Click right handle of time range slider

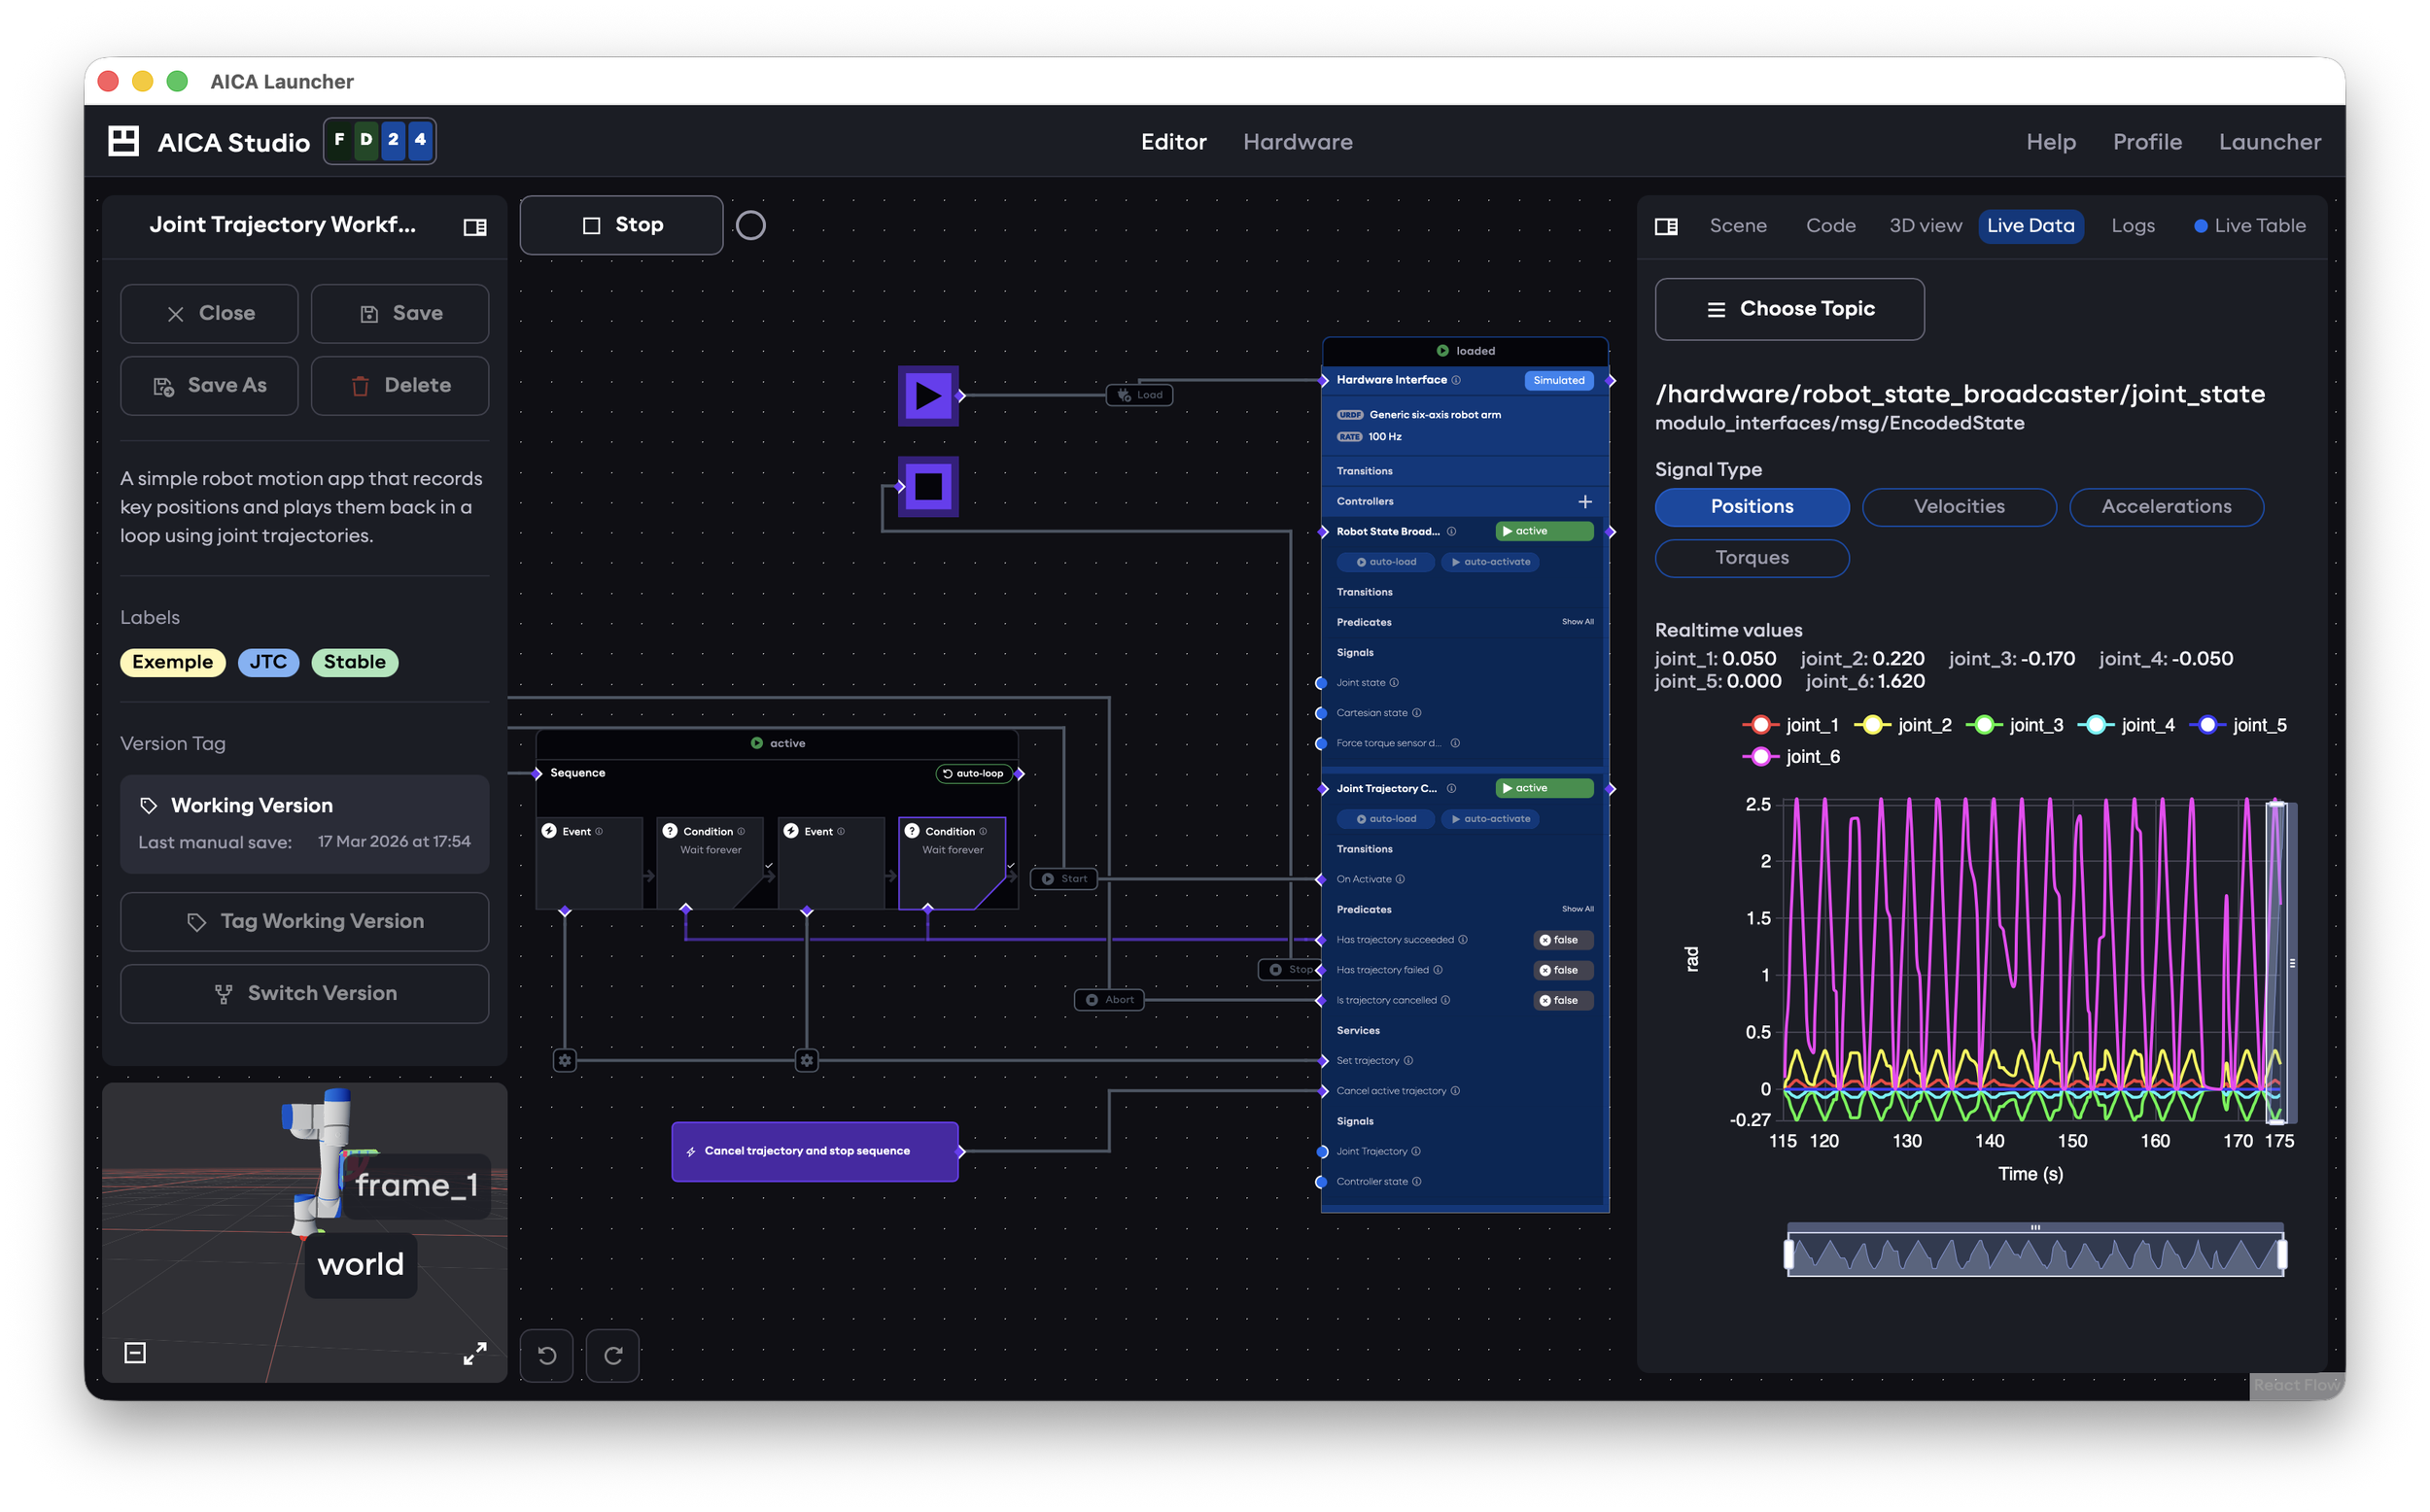pos(2281,1255)
